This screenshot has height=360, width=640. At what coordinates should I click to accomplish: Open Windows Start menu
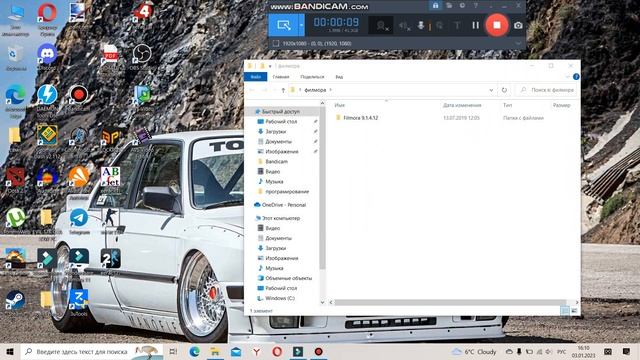coord(10,351)
